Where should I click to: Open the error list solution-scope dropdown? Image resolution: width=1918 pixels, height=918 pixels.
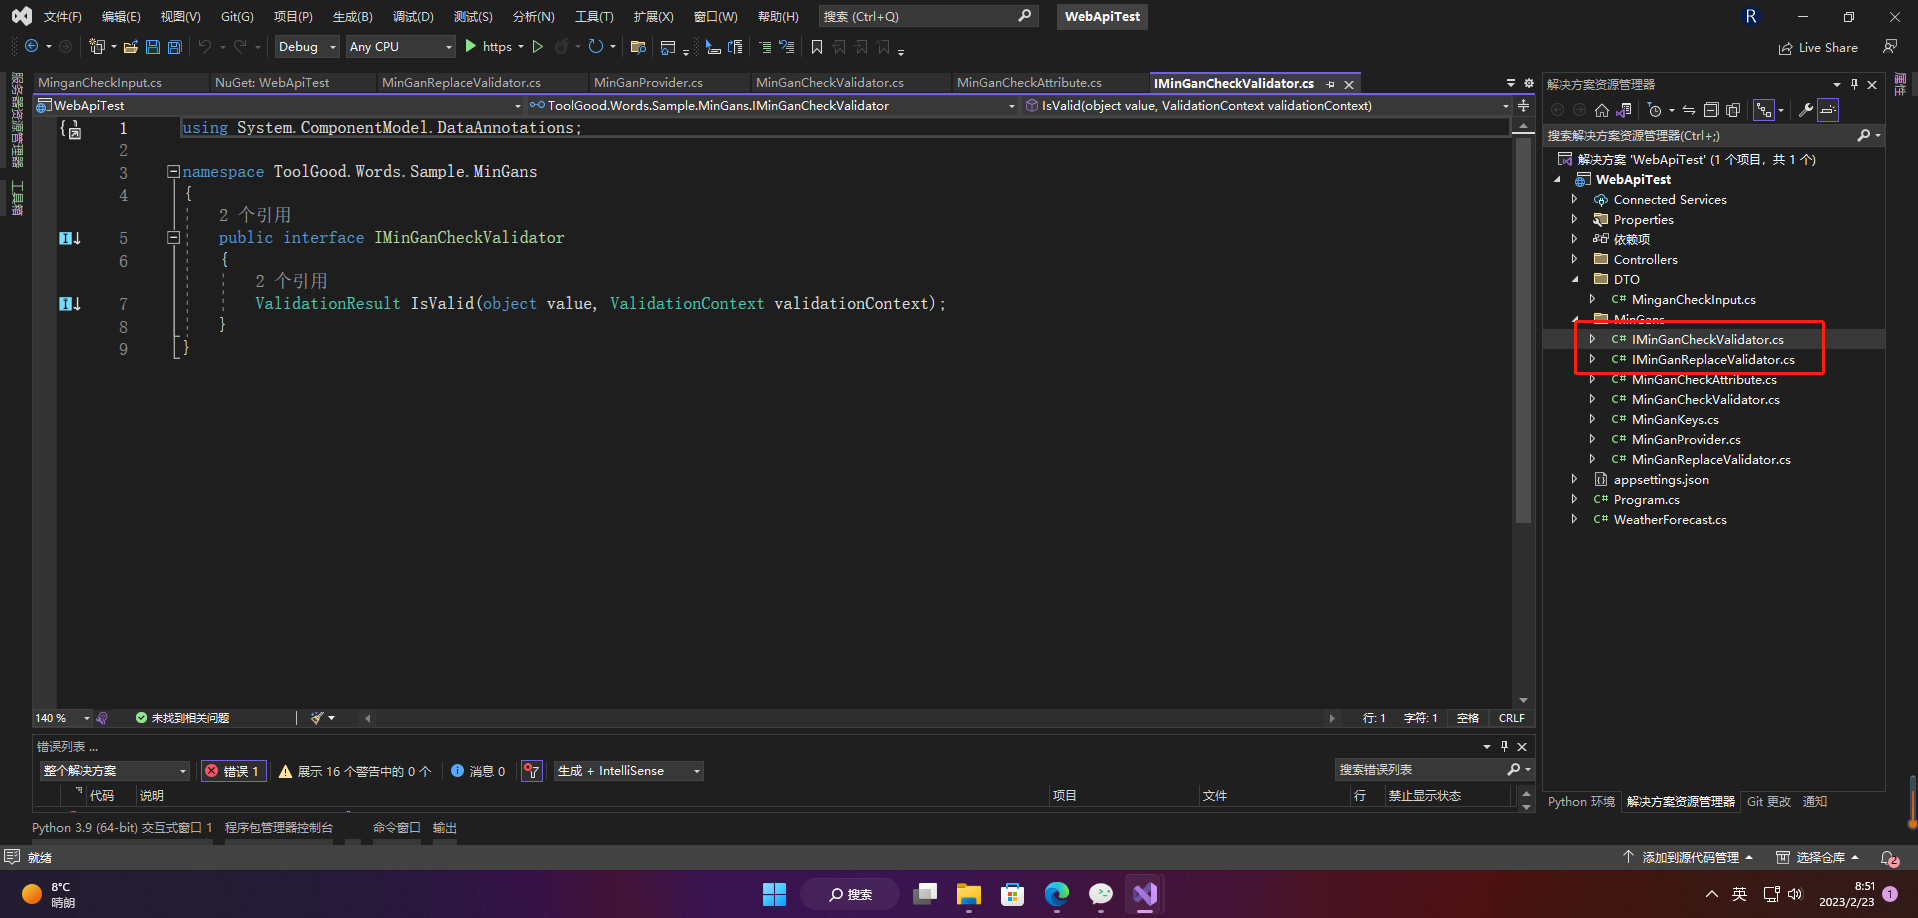115,771
